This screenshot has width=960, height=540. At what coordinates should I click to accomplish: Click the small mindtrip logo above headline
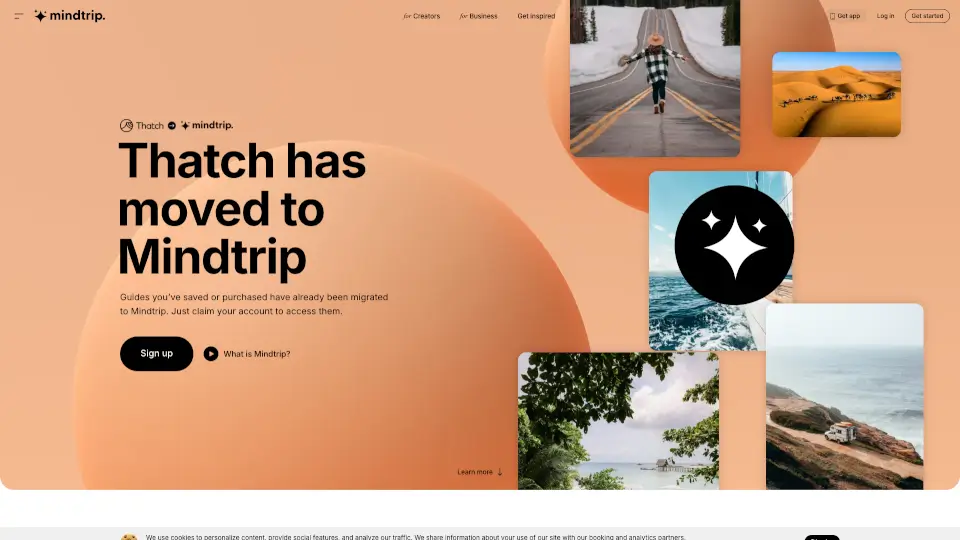[x=207, y=126]
